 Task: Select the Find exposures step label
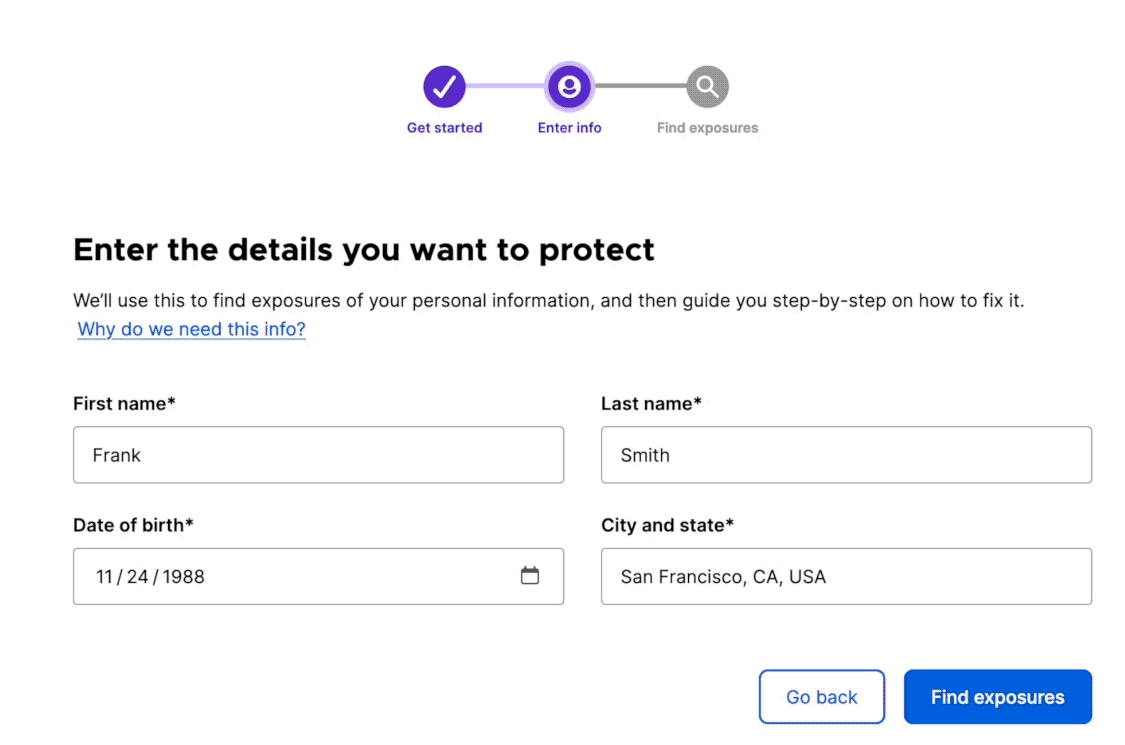pyautogui.click(x=707, y=128)
